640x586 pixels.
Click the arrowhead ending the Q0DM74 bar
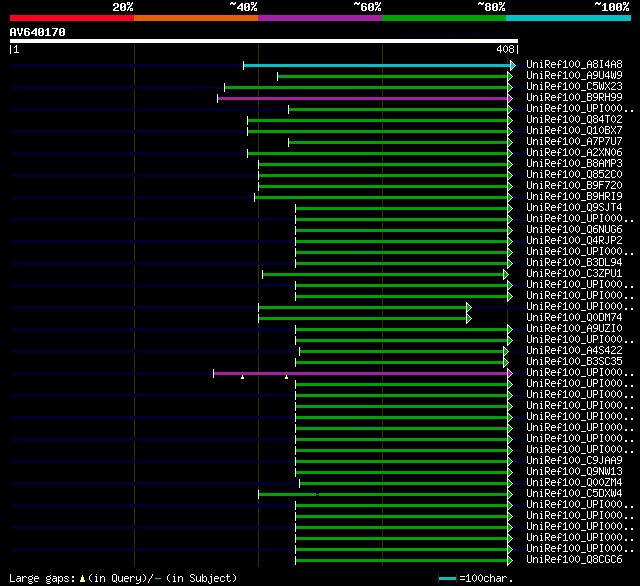click(x=469, y=318)
